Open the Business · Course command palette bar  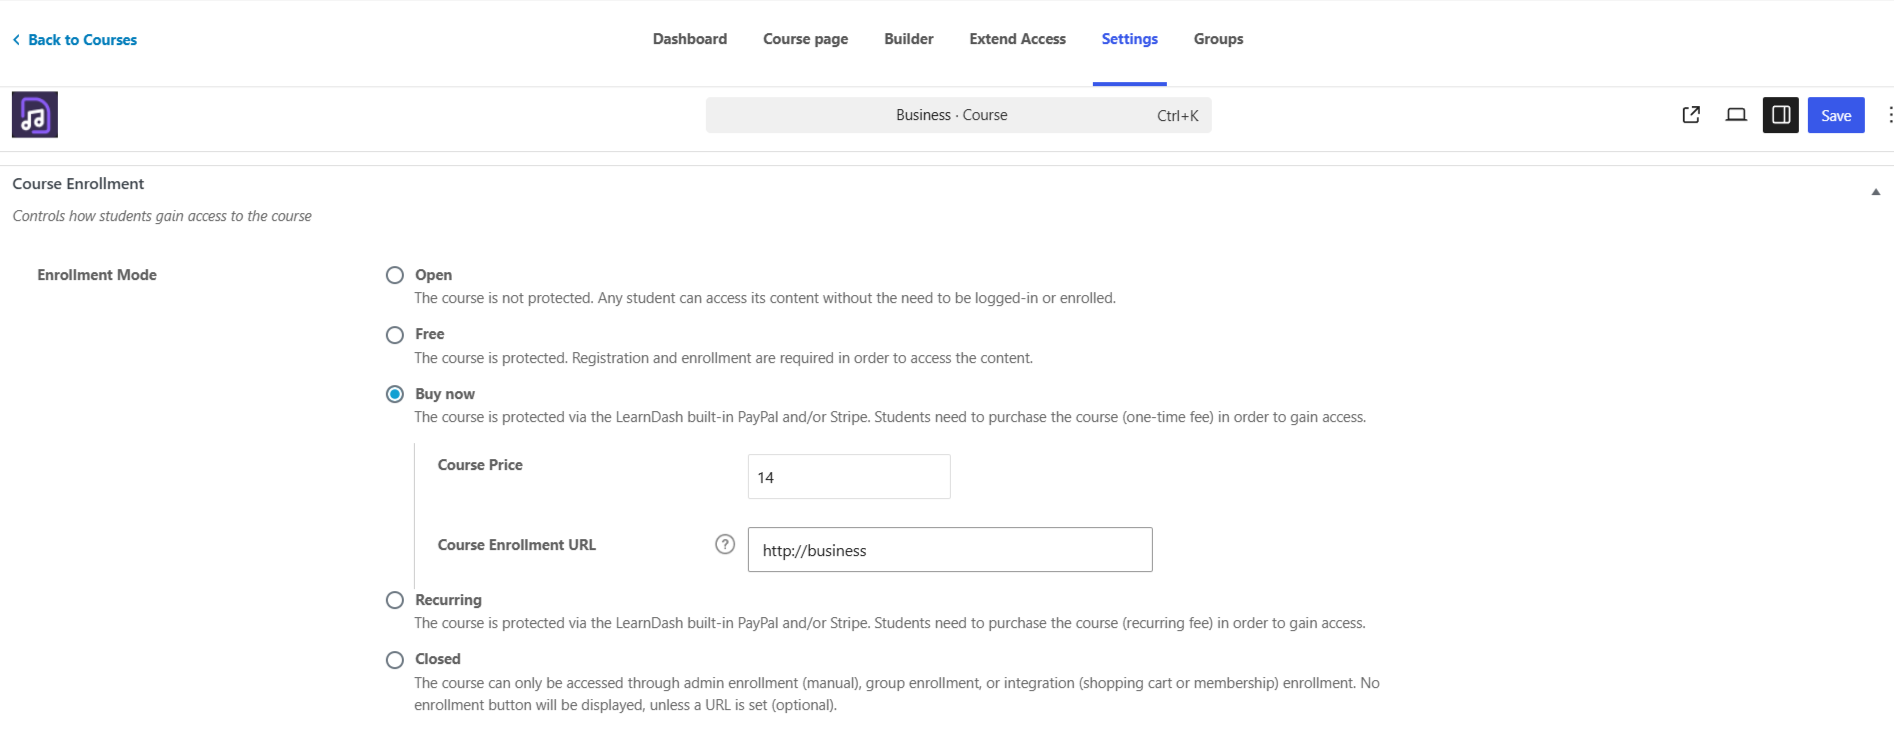(x=958, y=115)
